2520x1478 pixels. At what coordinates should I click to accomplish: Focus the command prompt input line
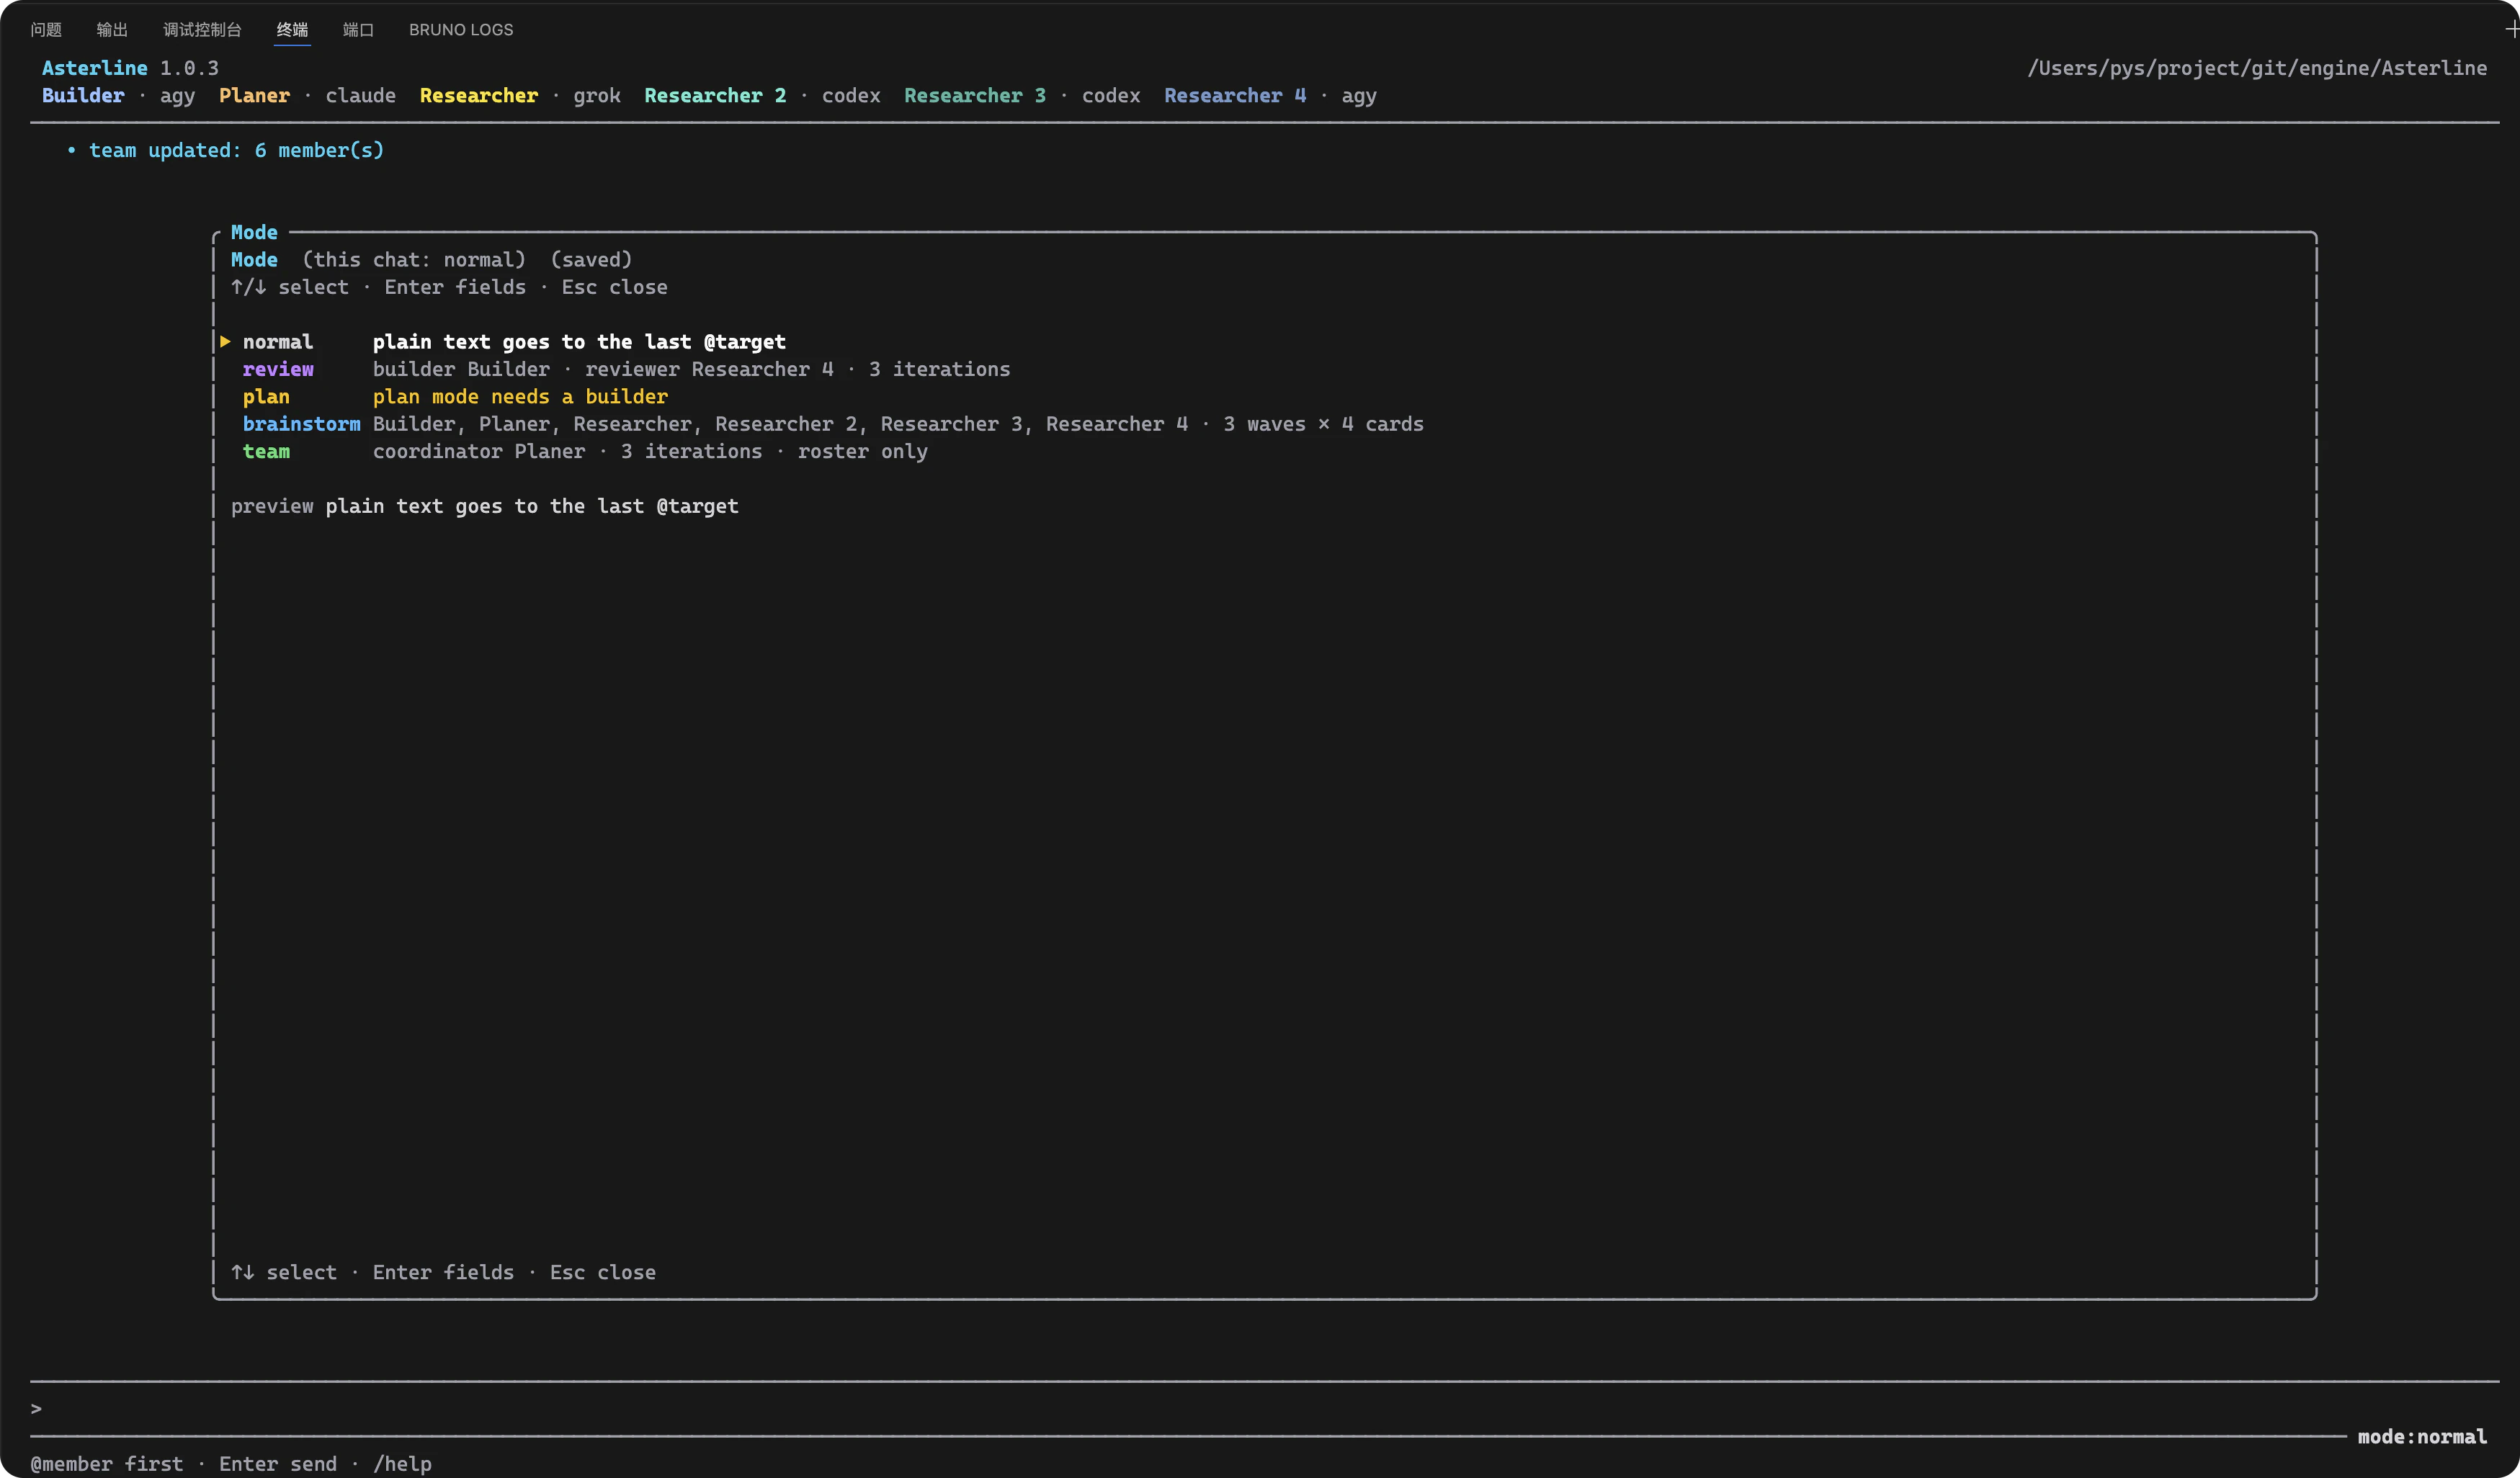[x=1265, y=1409]
